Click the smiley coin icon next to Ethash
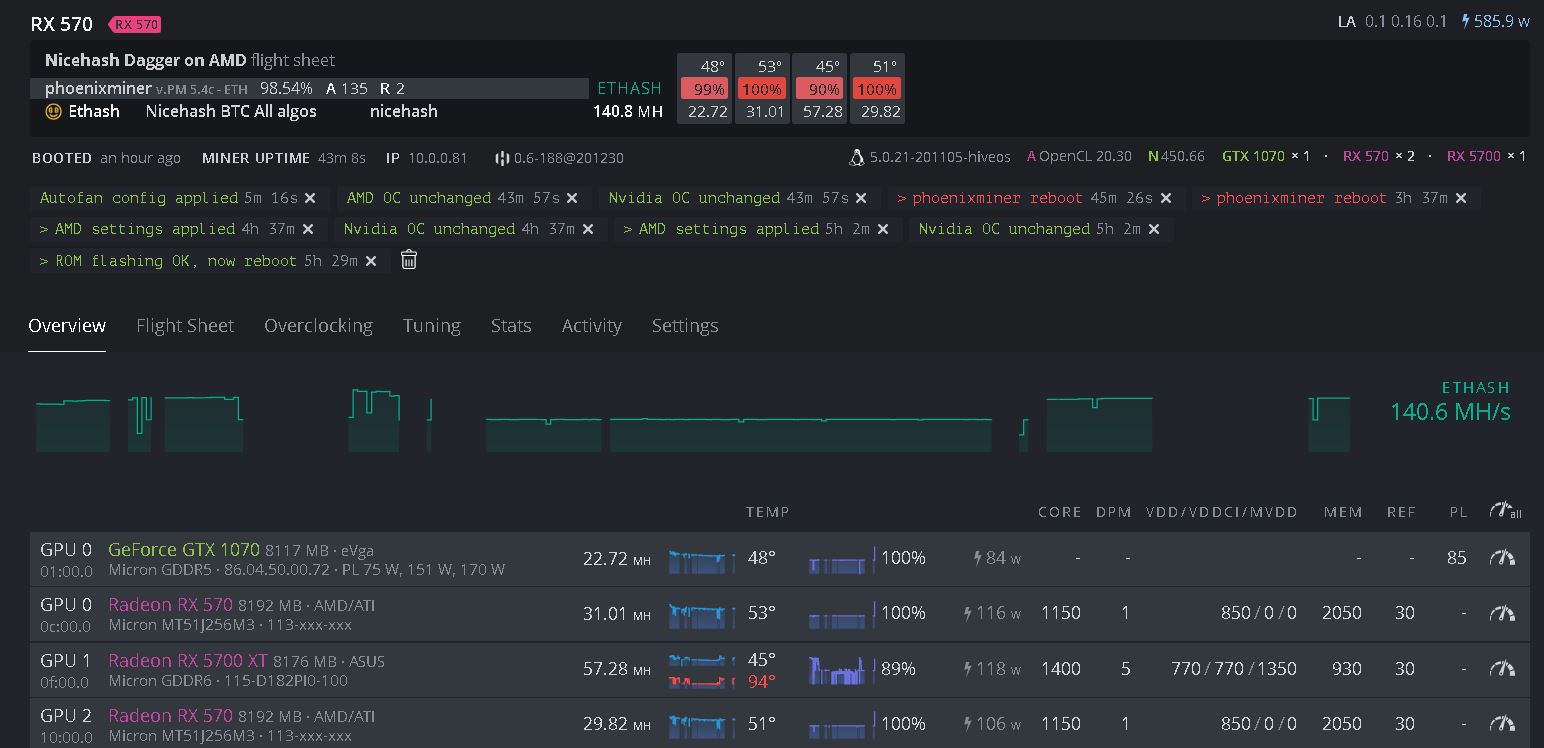1544x748 pixels. pos(53,112)
